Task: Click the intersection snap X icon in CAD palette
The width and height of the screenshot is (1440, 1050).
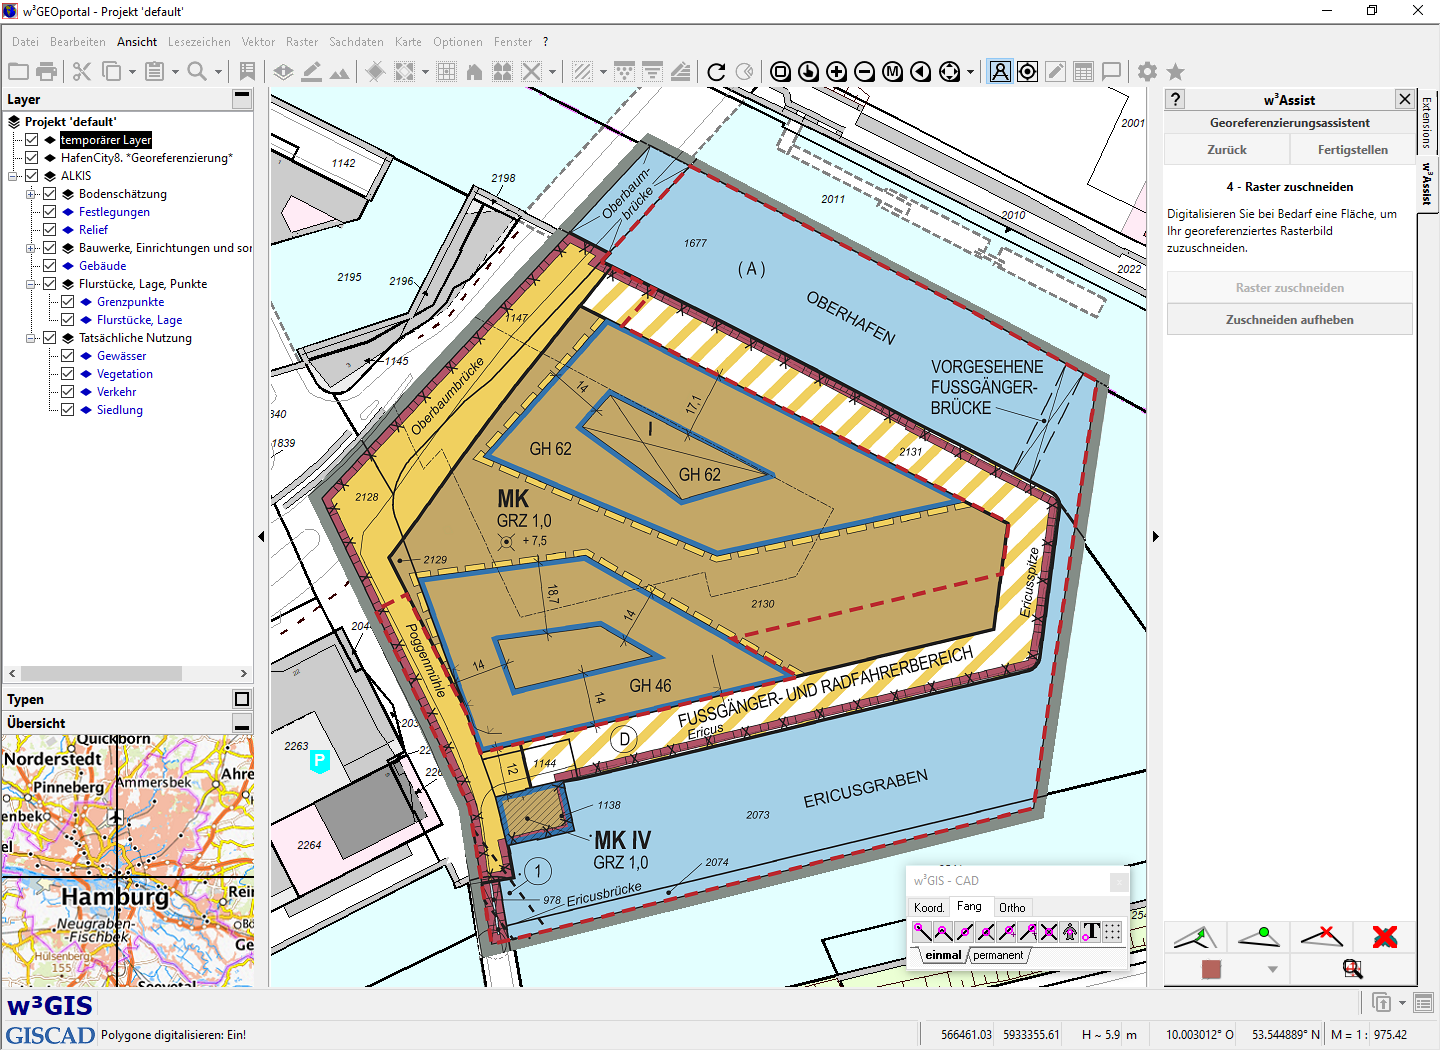Action: click(1049, 932)
